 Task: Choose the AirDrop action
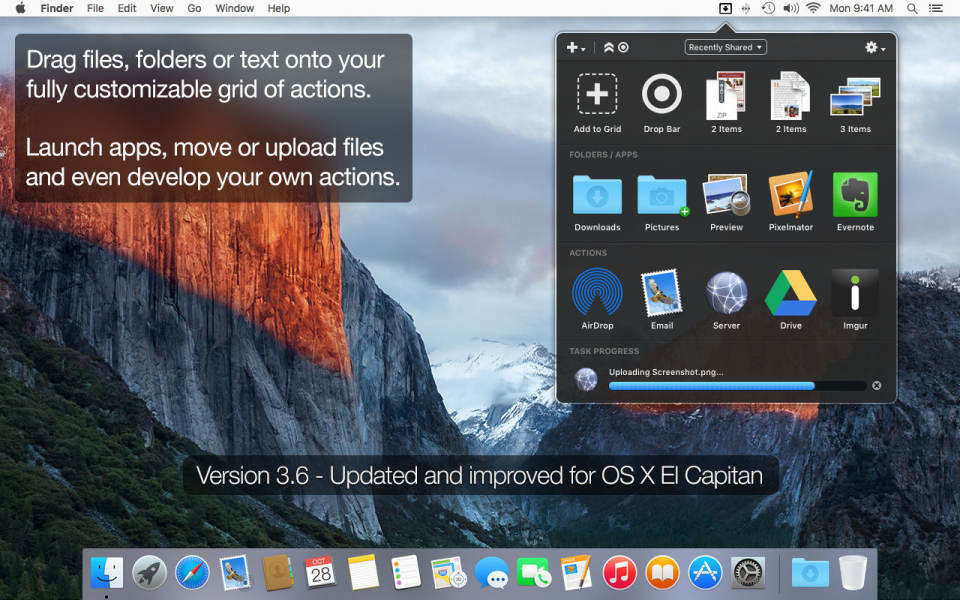pos(597,293)
